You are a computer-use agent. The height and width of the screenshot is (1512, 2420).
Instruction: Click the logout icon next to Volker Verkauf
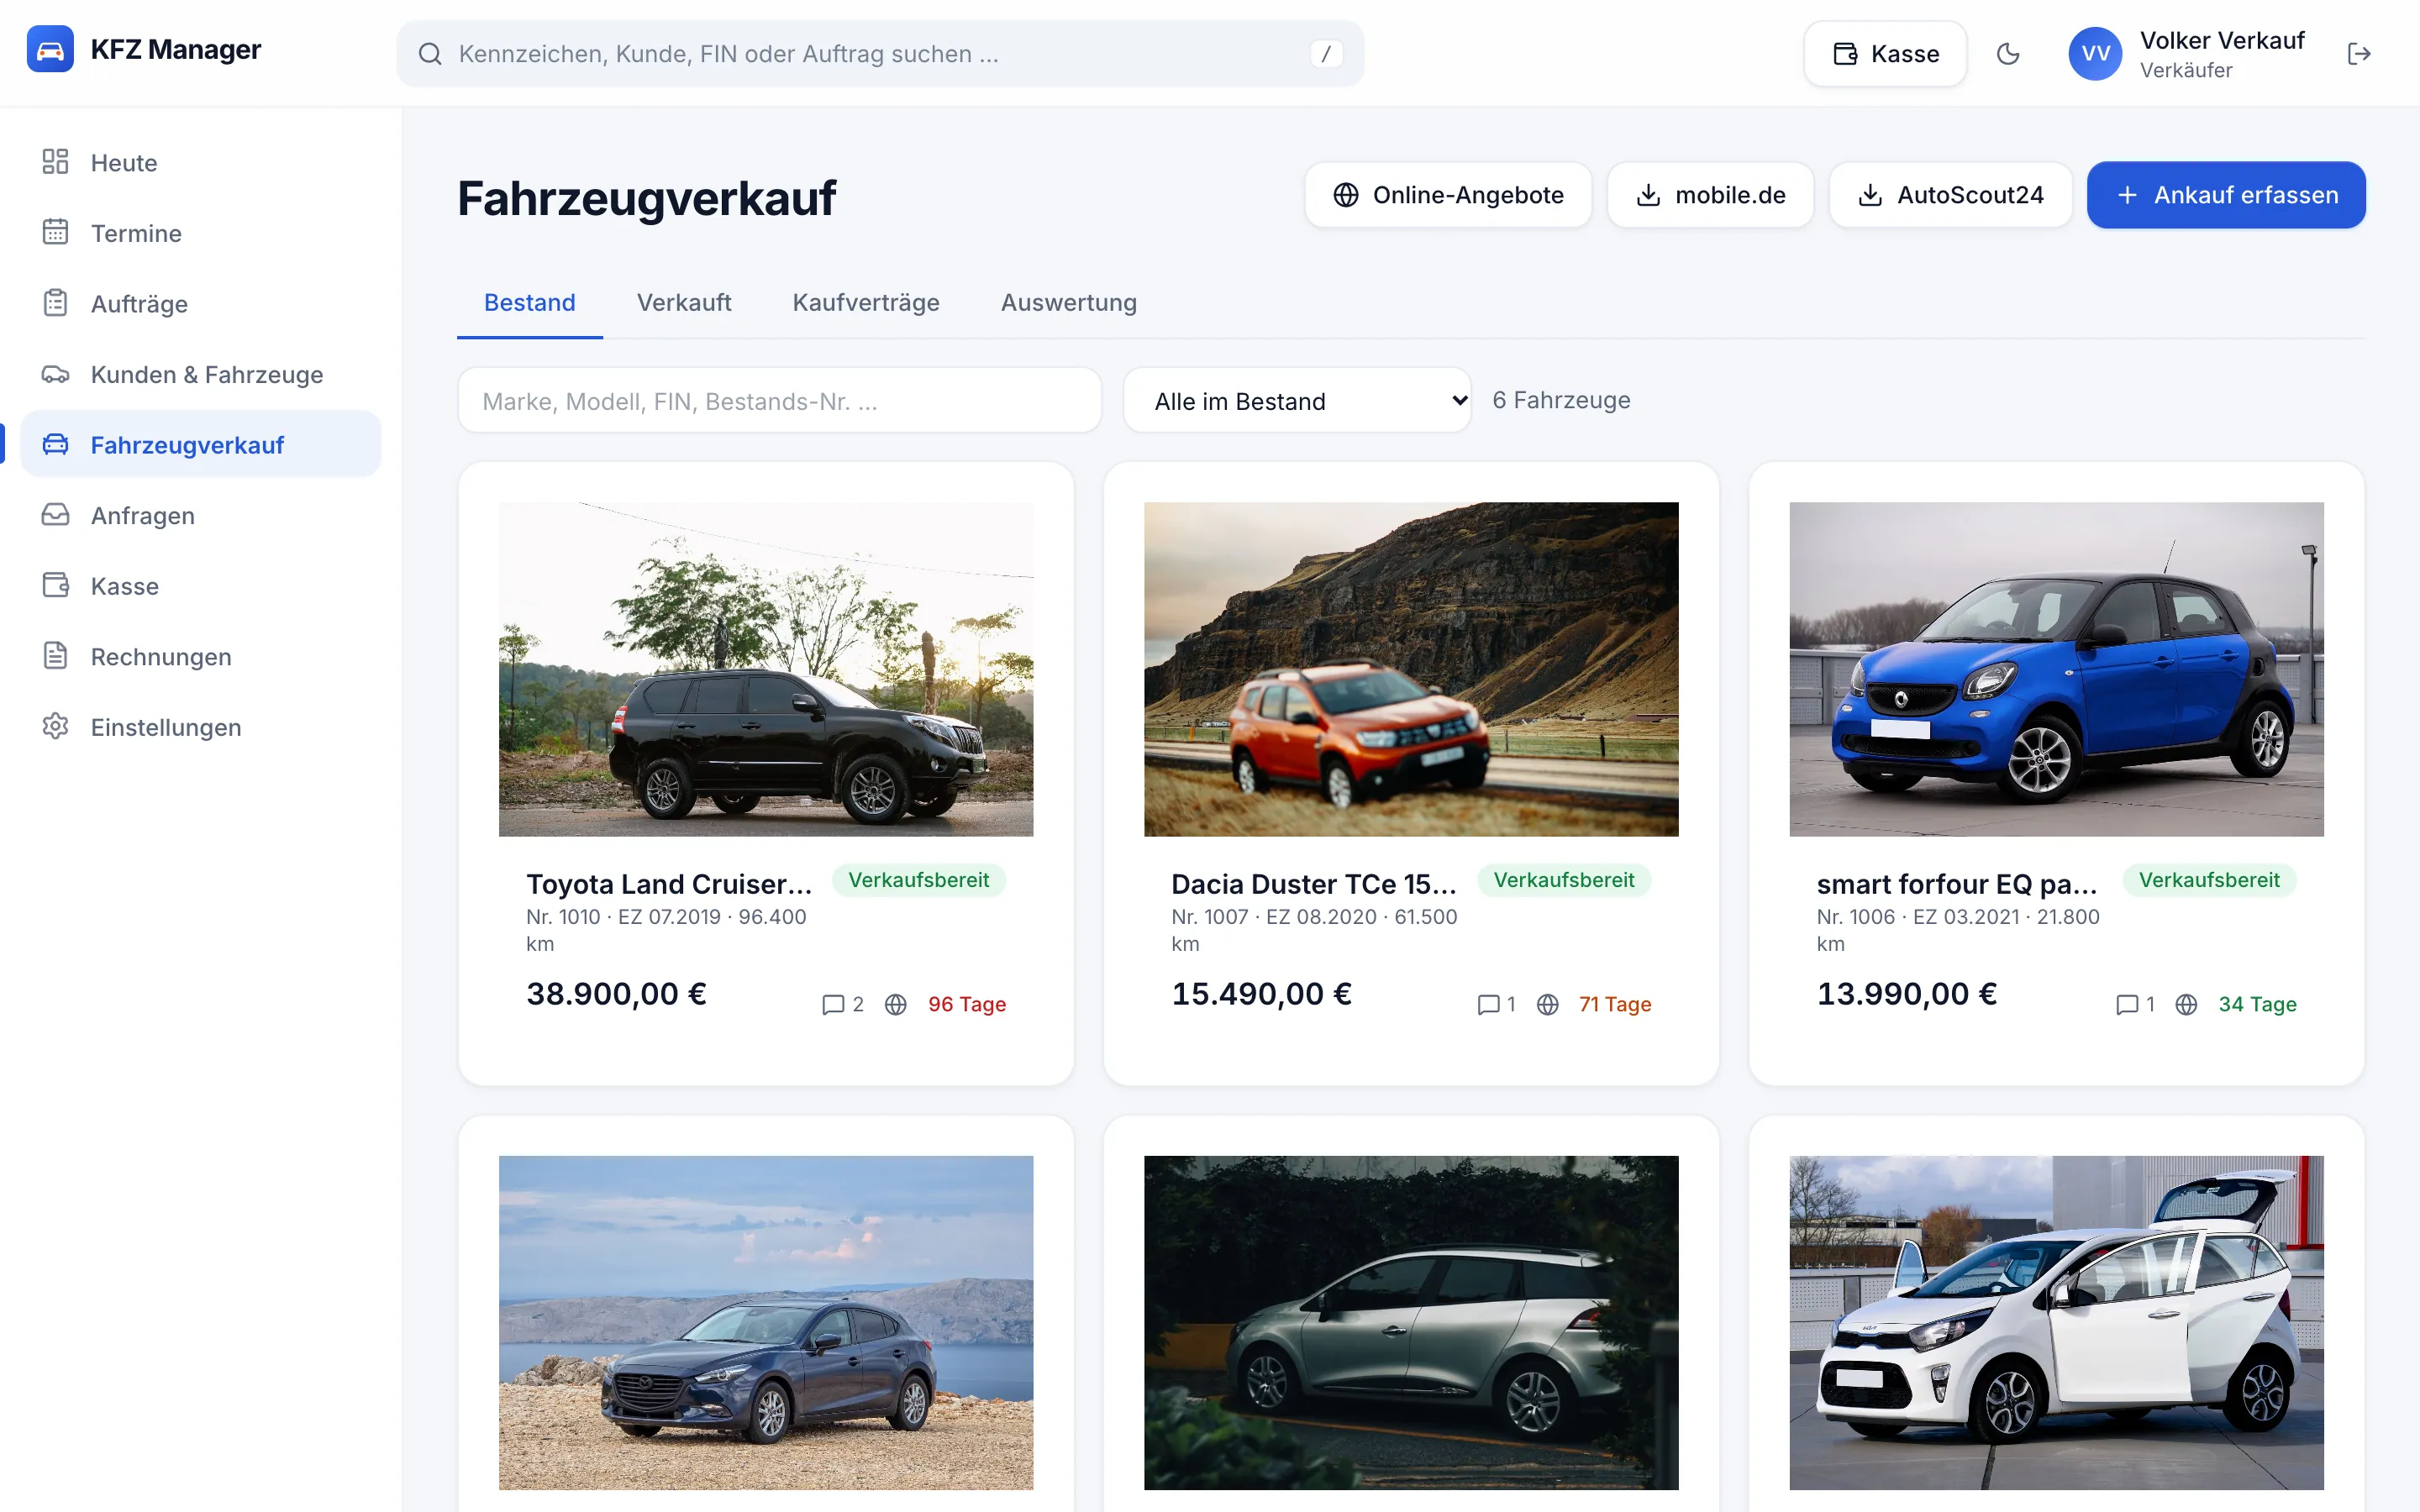[2358, 54]
